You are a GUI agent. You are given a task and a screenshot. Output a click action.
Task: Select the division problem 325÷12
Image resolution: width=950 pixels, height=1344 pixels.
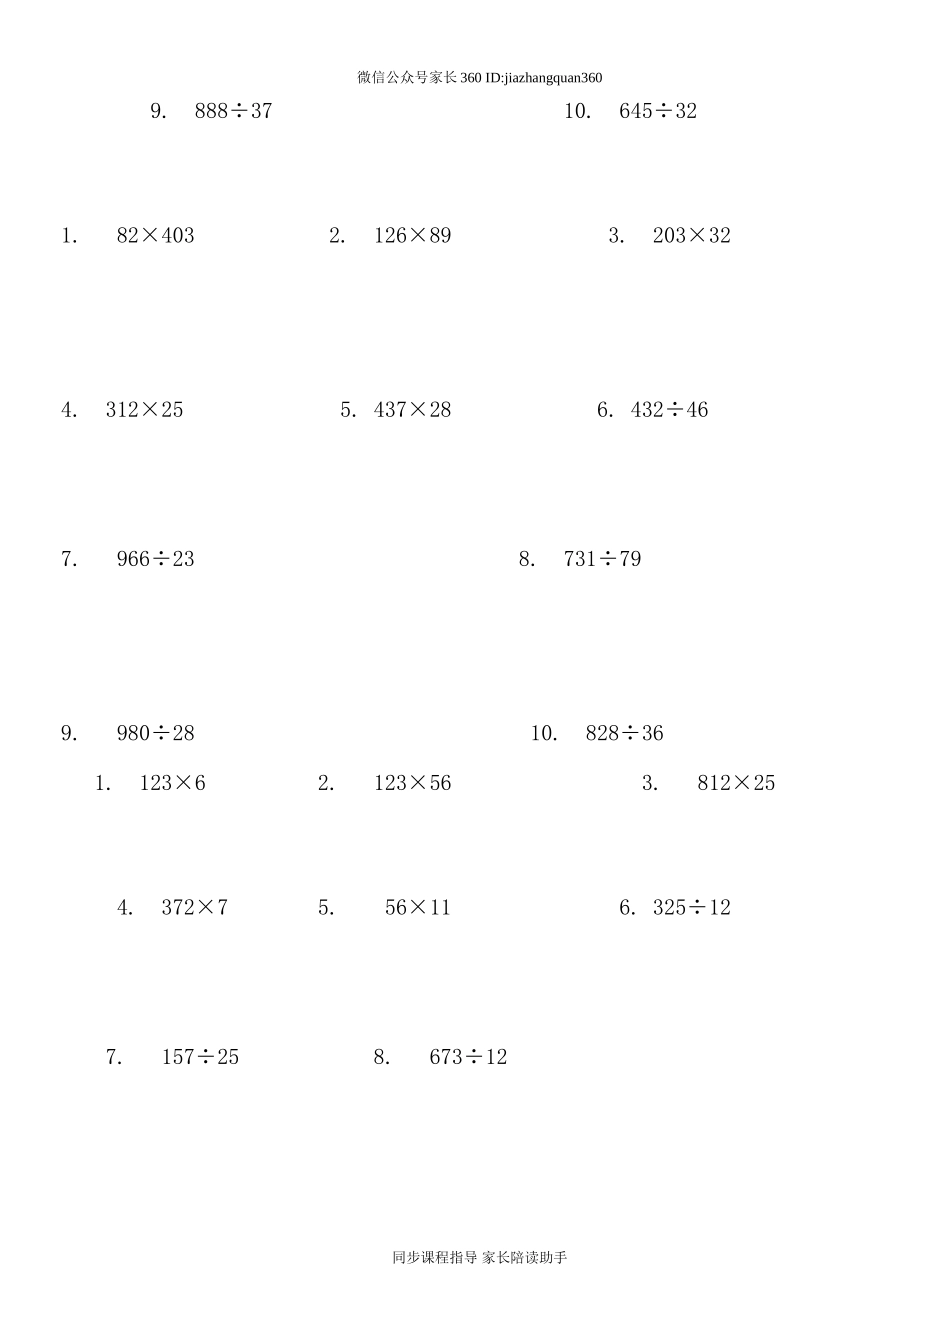[691, 908]
